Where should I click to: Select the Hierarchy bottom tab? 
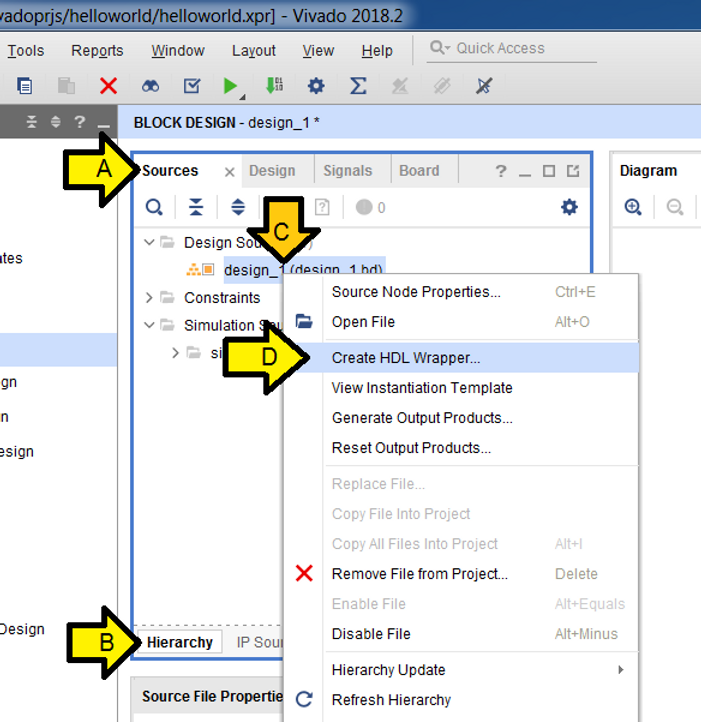pyautogui.click(x=180, y=642)
